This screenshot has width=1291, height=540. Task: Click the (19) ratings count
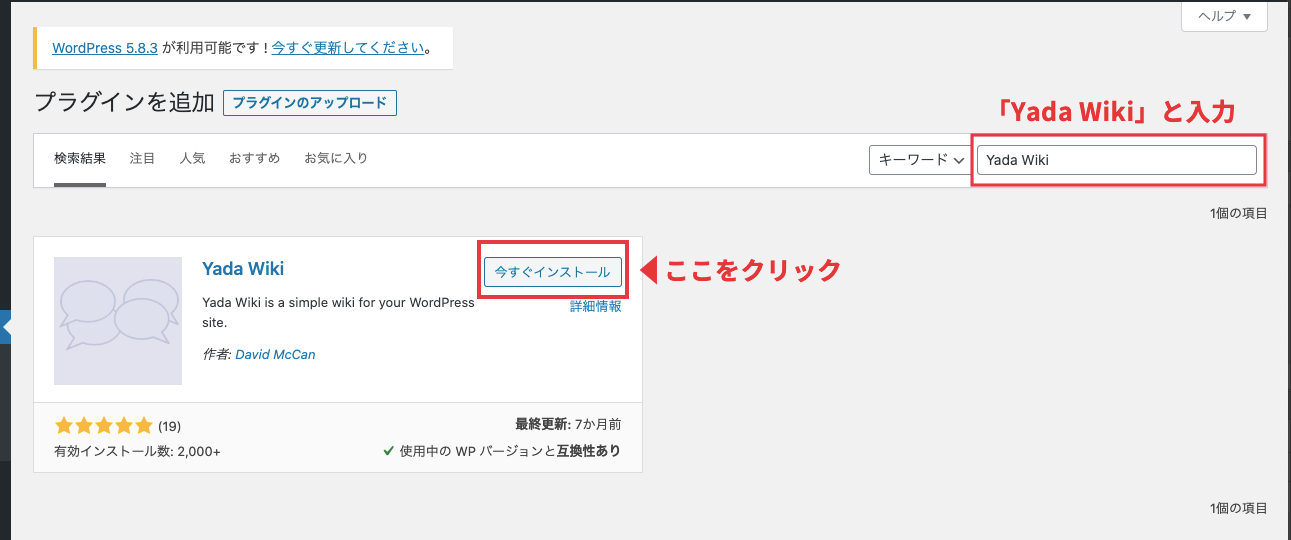point(169,426)
